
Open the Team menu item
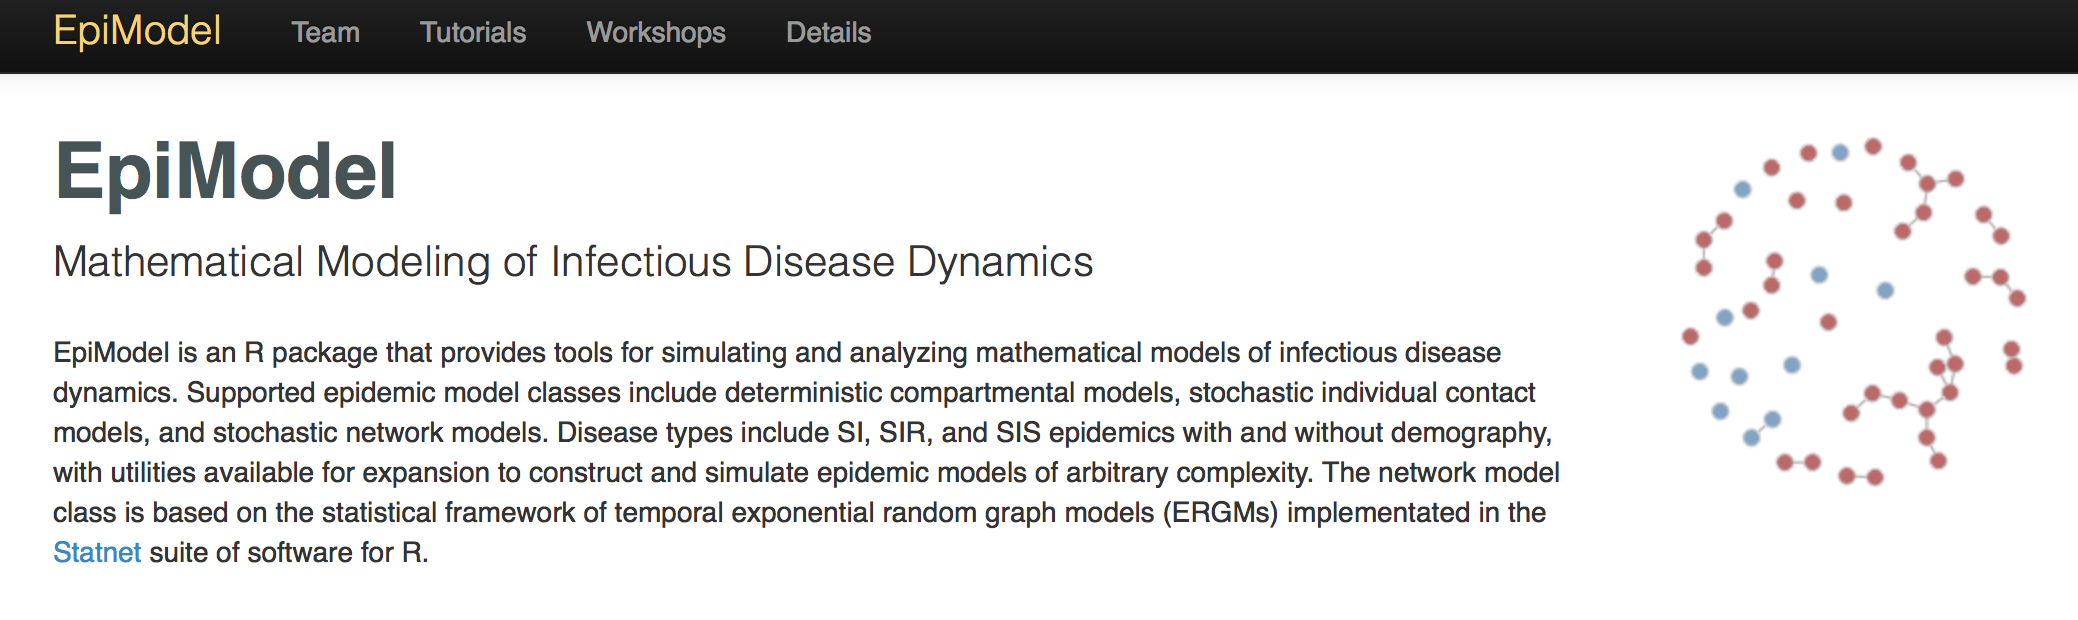pos(325,33)
